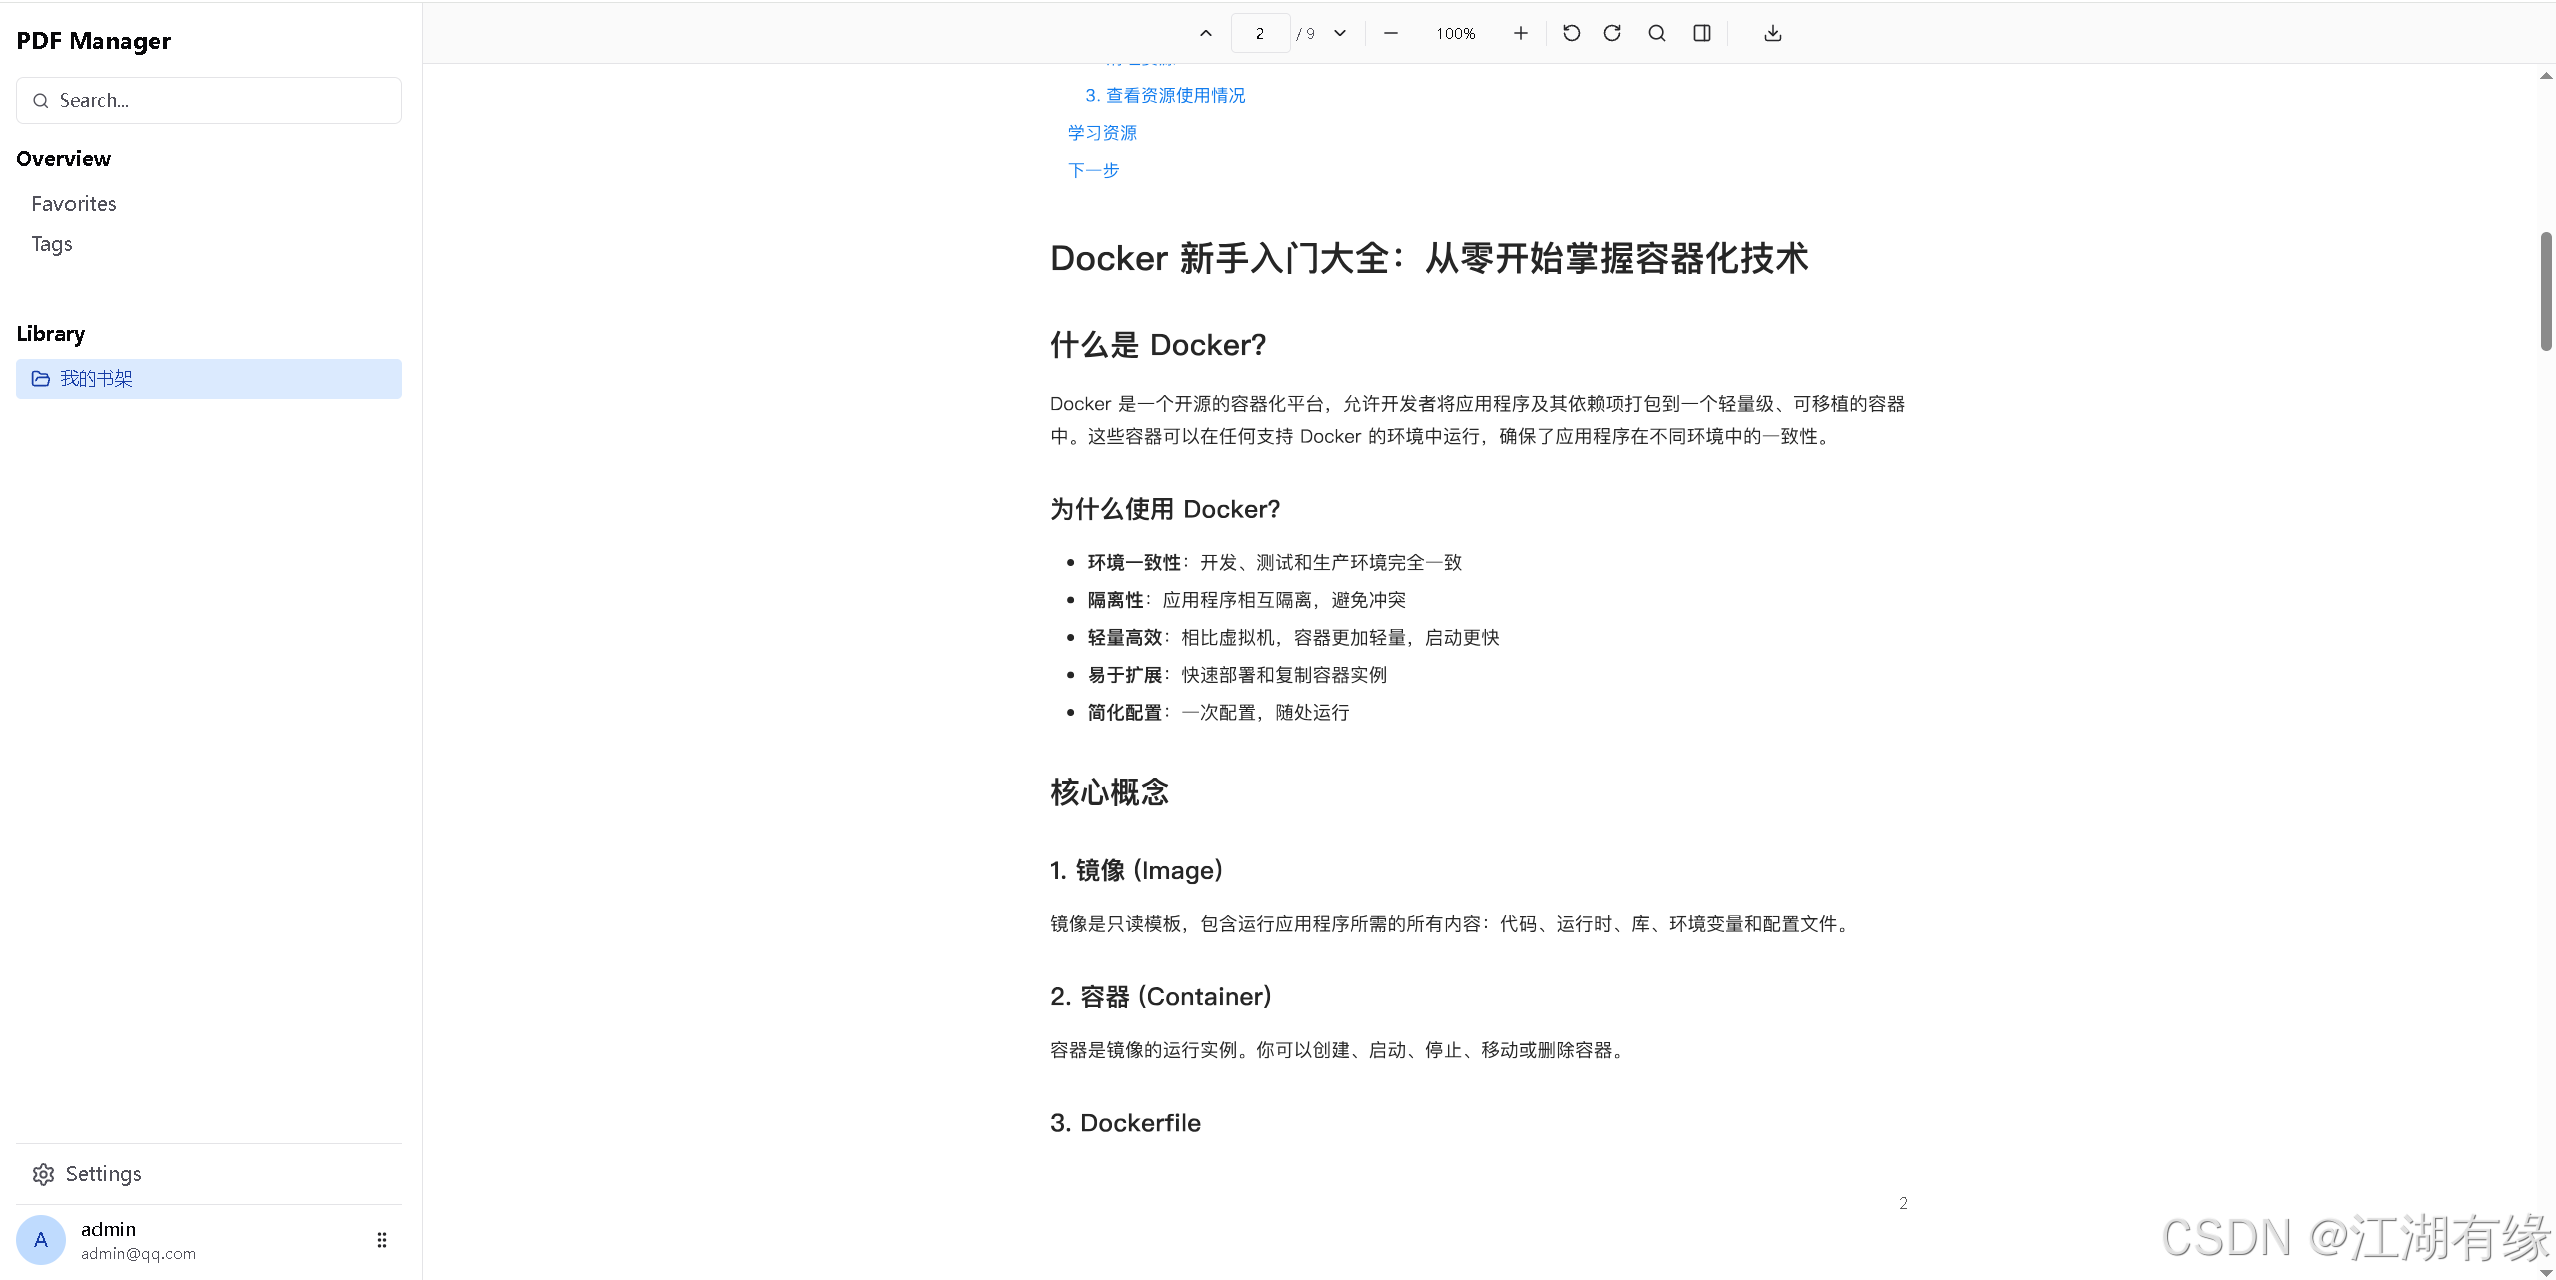This screenshot has height=1280, width=2556.
Task: Download the PDF file
Action: coord(1772,33)
